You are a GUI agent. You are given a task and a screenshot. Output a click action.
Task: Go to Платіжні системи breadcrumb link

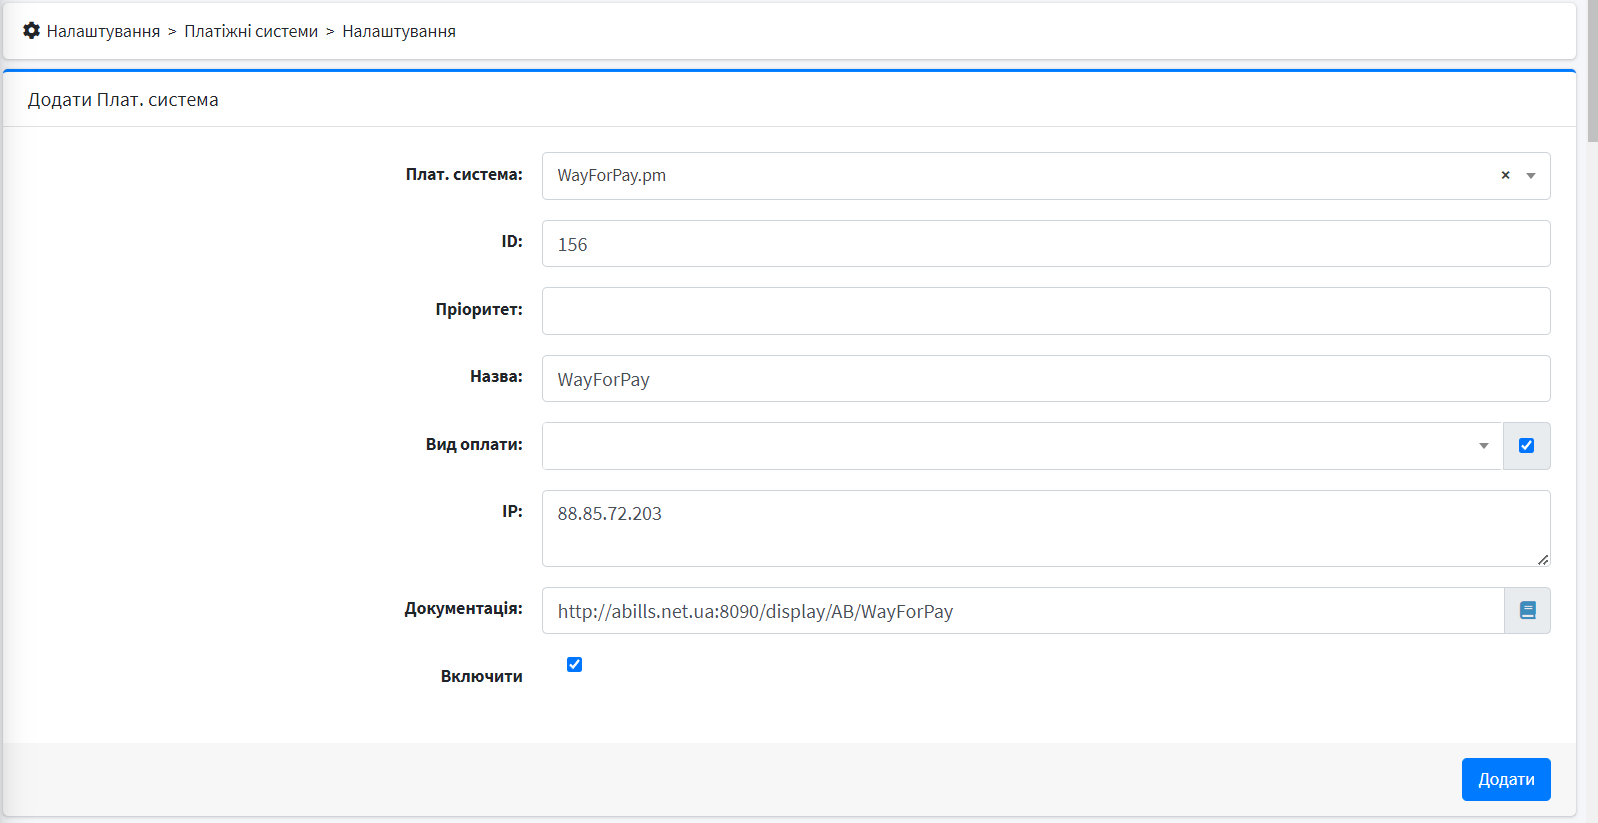point(251,31)
